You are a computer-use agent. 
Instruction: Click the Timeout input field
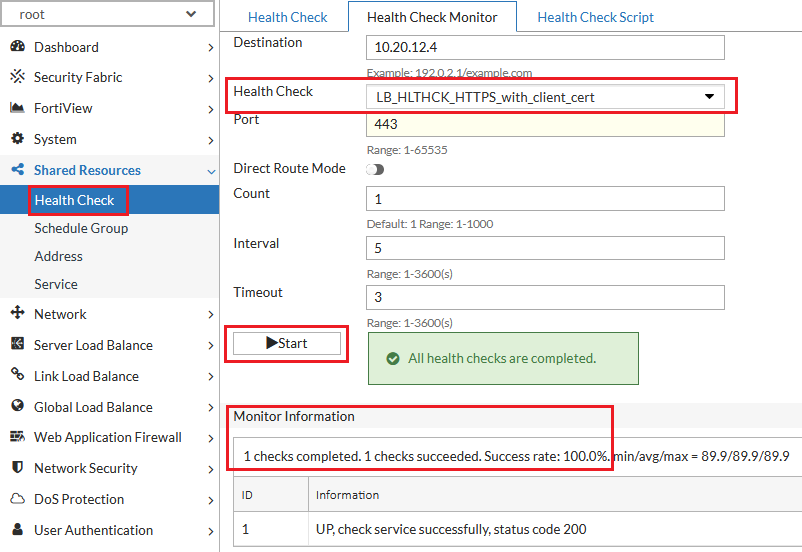pyautogui.click(x=545, y=297)
